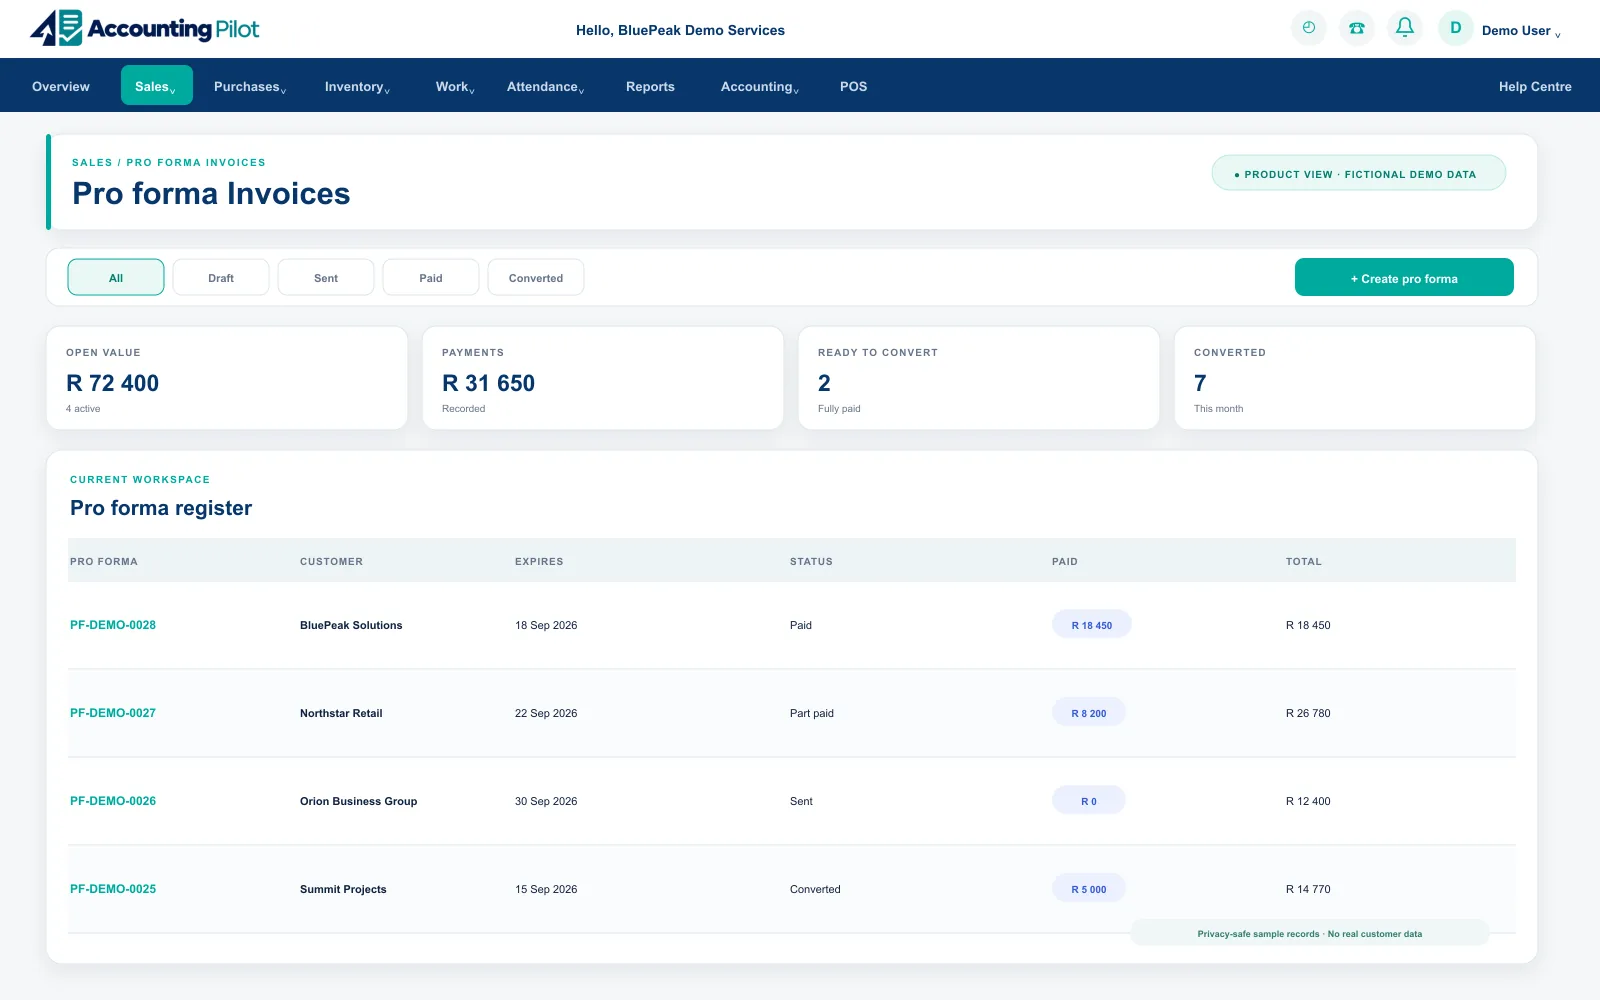Expand the Inventory menu
The width and height of the screenshot is (1600, 1000).
click(x=357, y=87)
